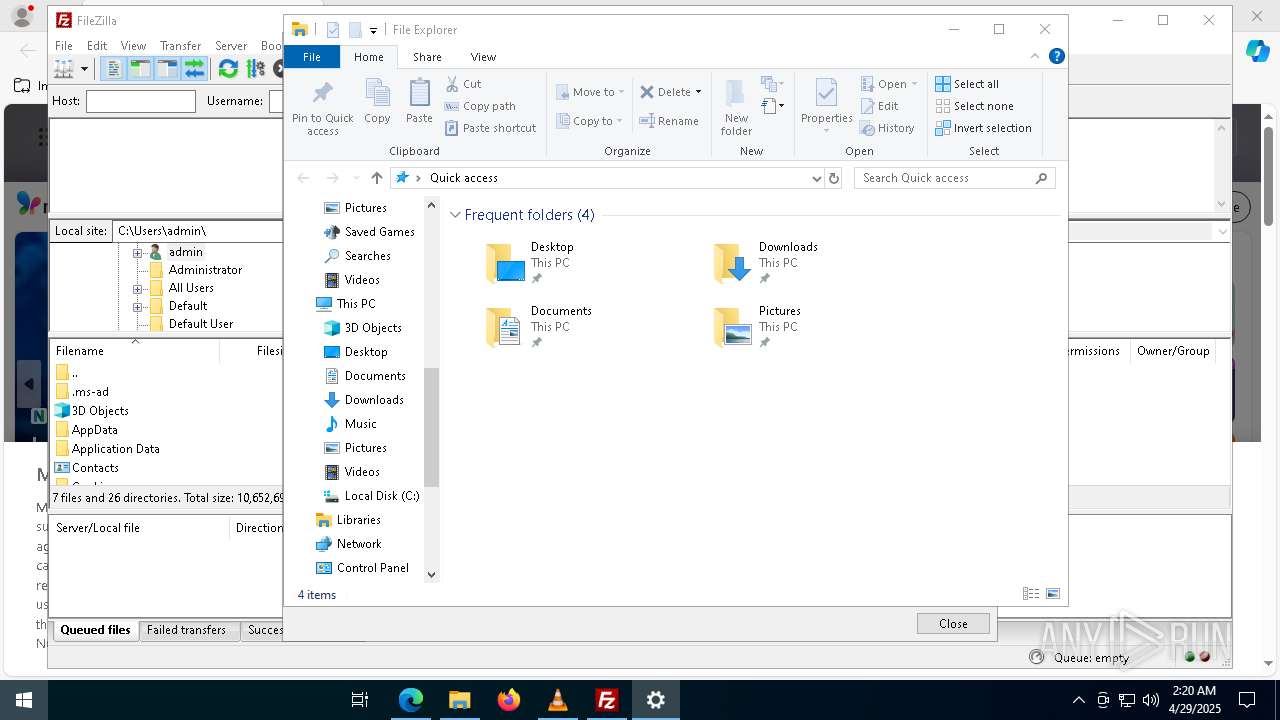Open the File tab in Explorer
1280x720 pixels.
(312, 57)
